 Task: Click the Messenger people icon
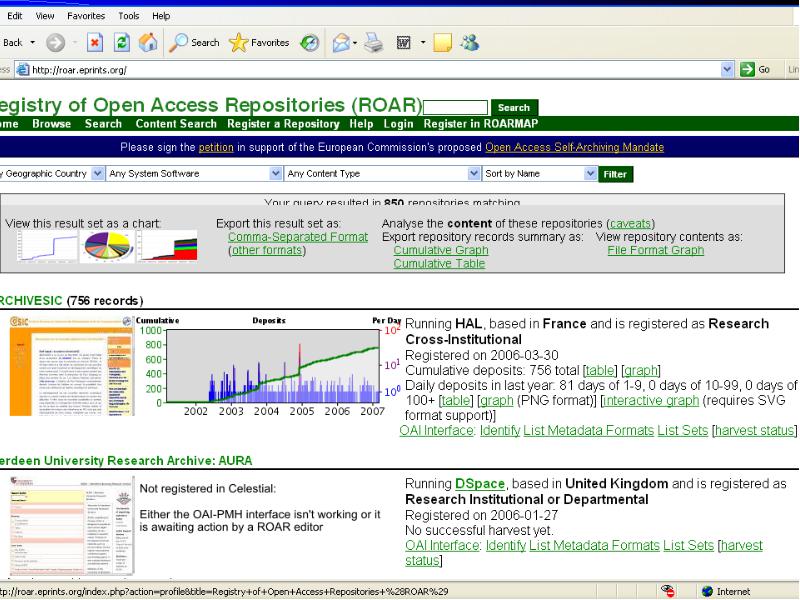tap(469, 42)
